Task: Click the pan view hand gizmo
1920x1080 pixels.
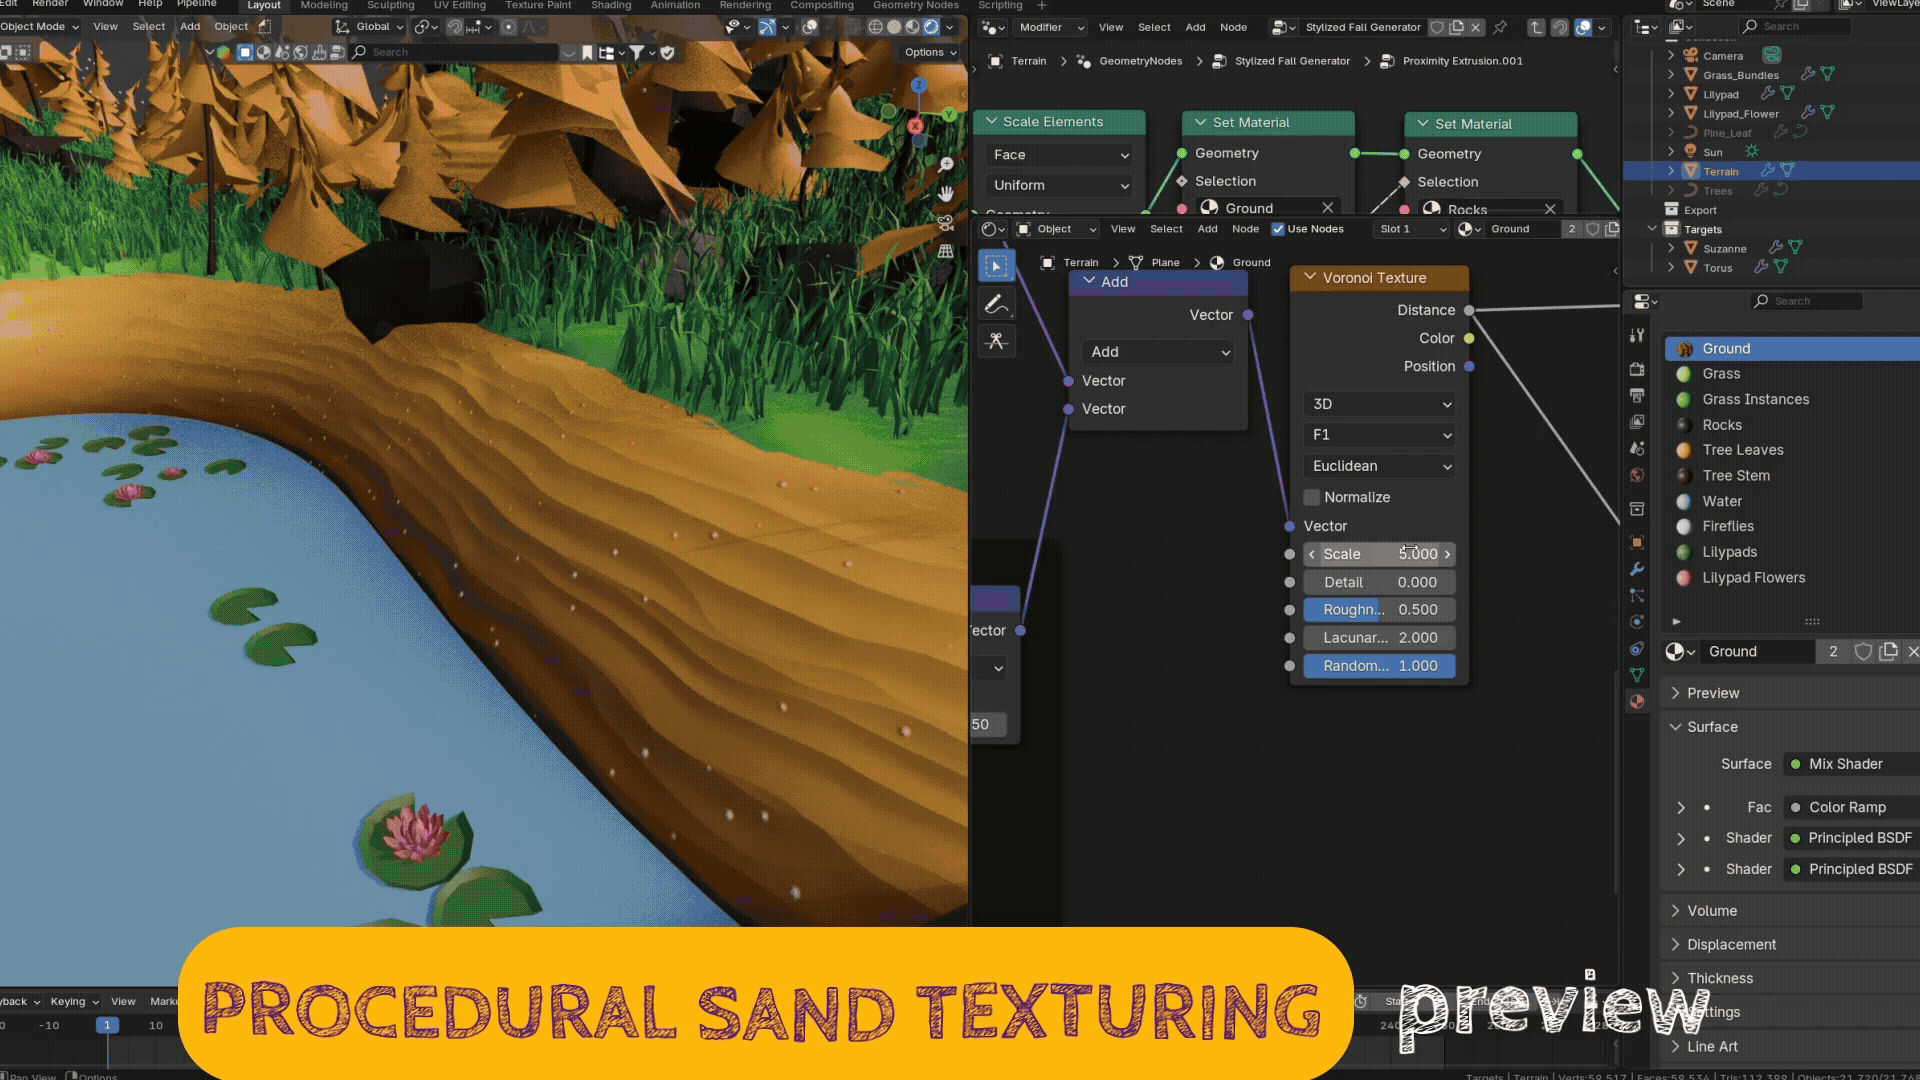Action: [x=945, y=193]
